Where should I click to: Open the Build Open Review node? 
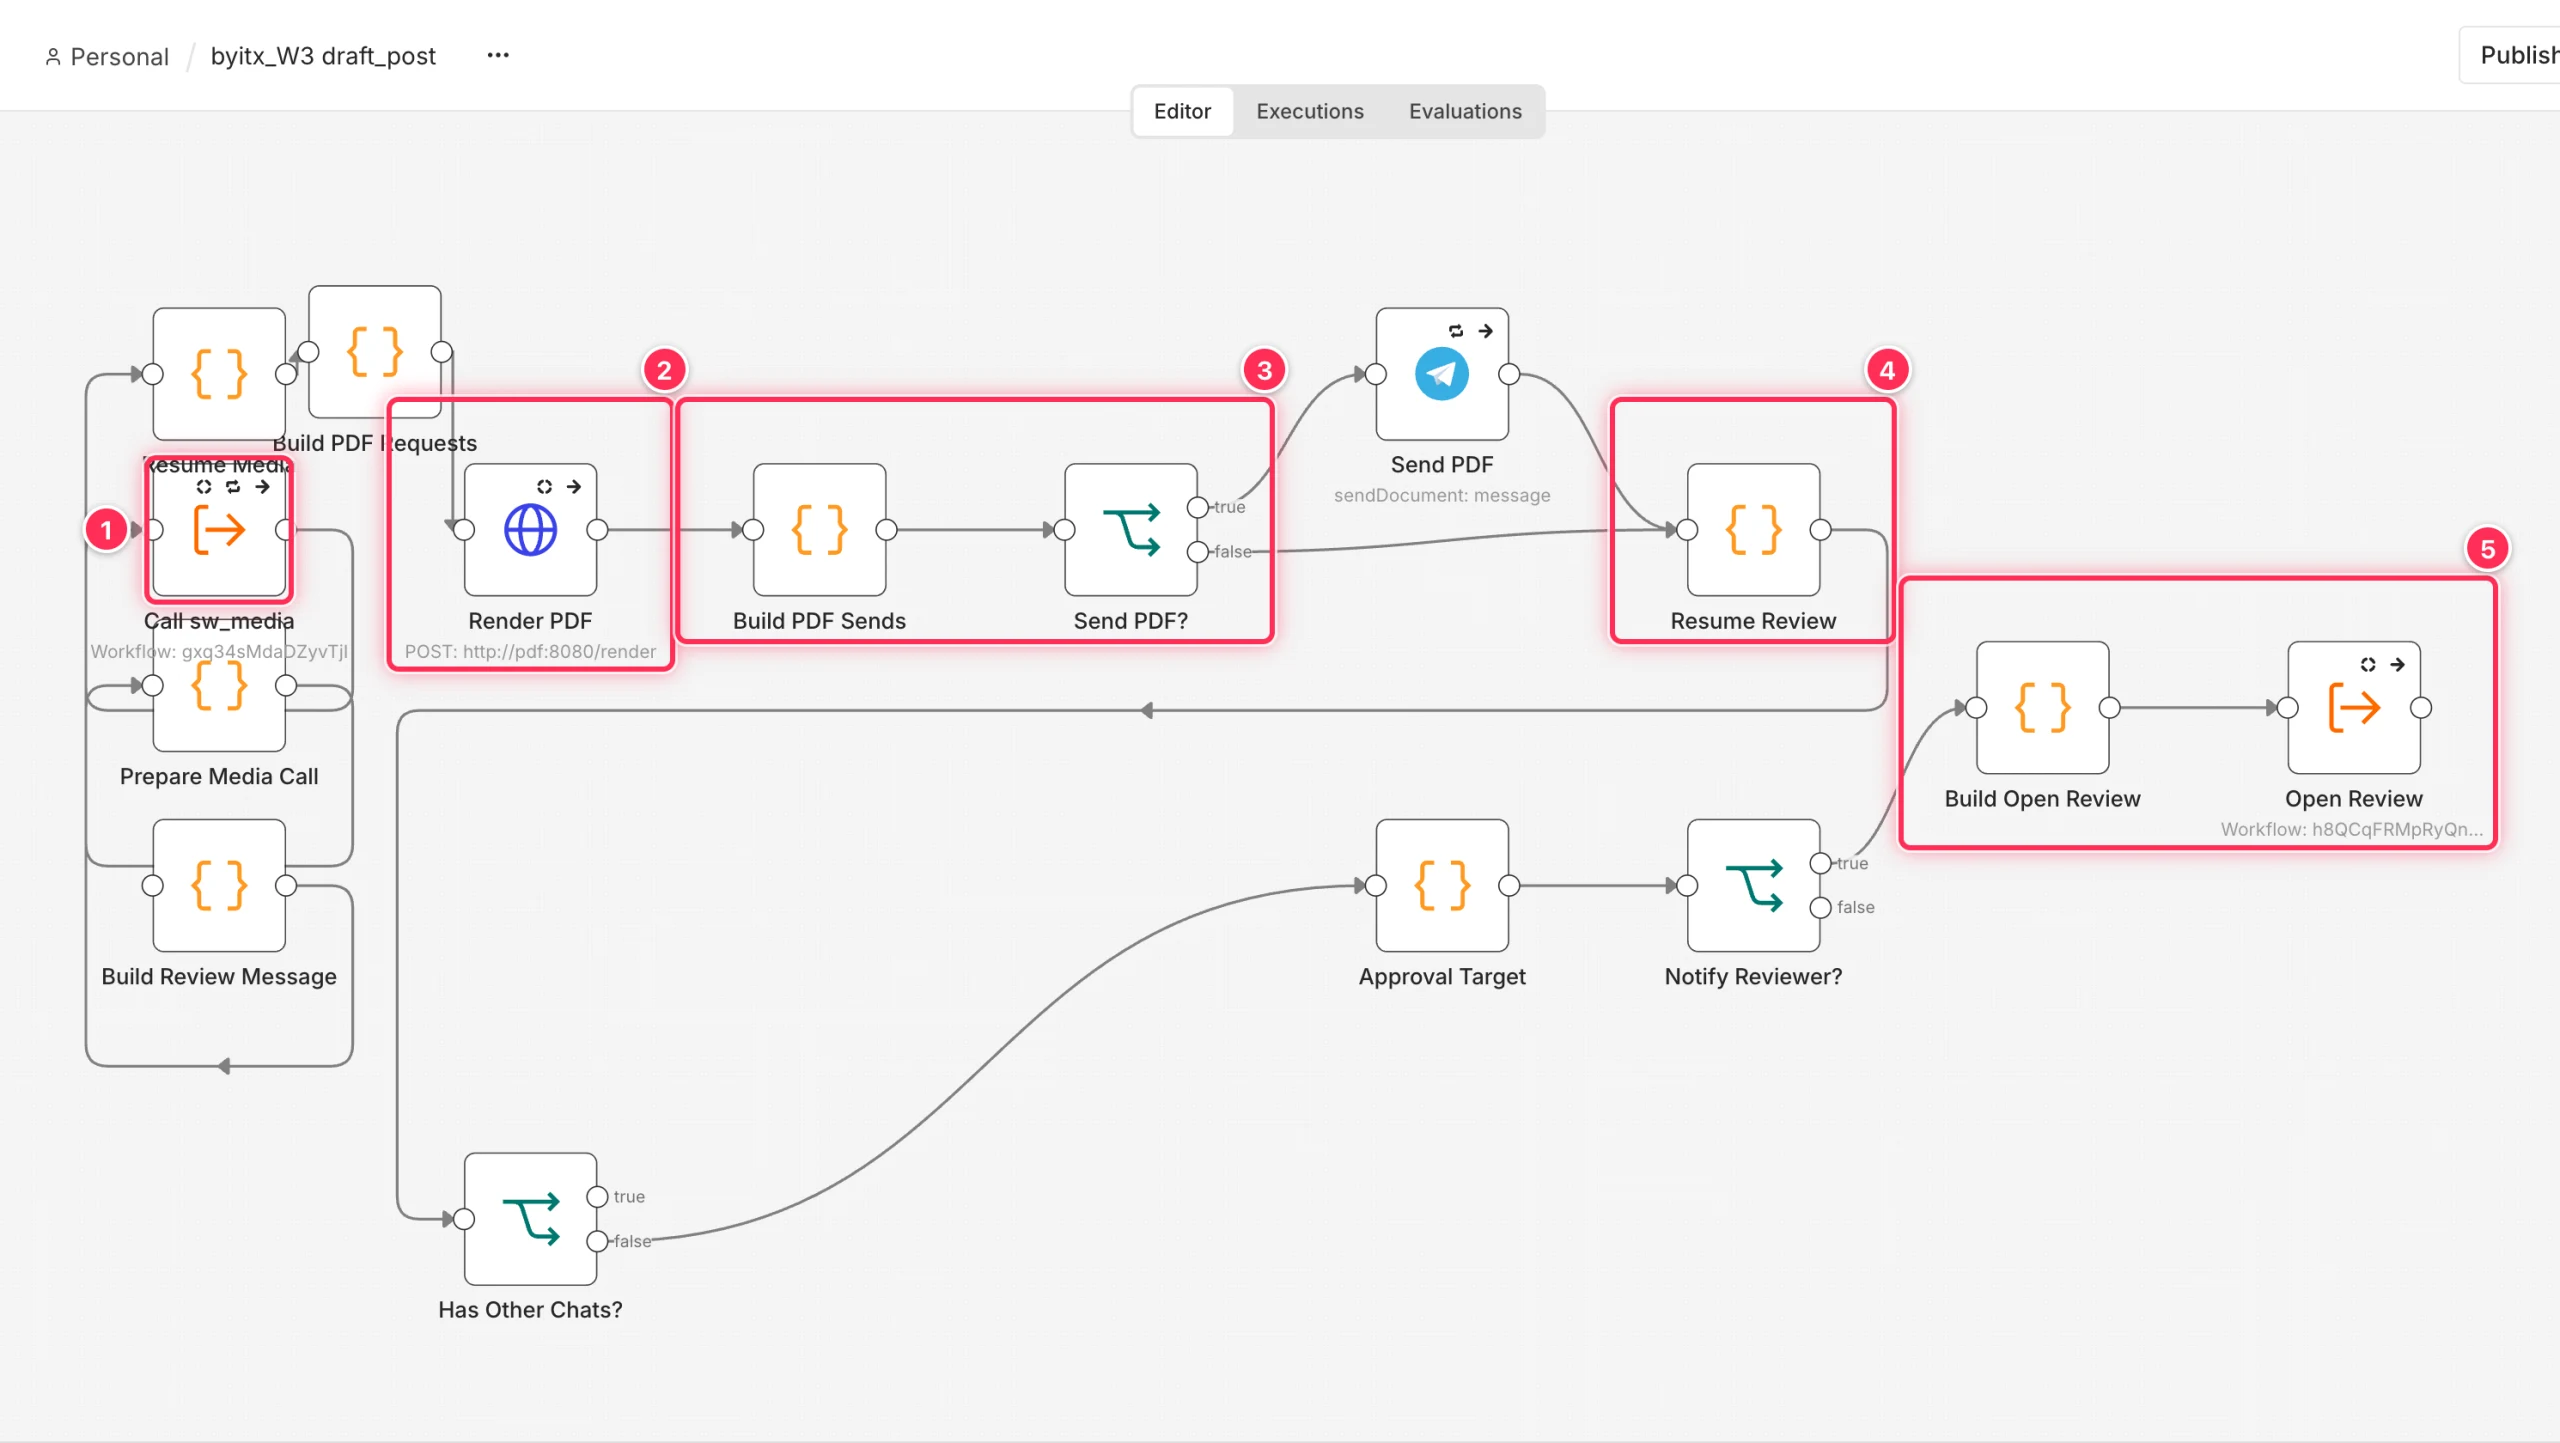(2042, 707)
